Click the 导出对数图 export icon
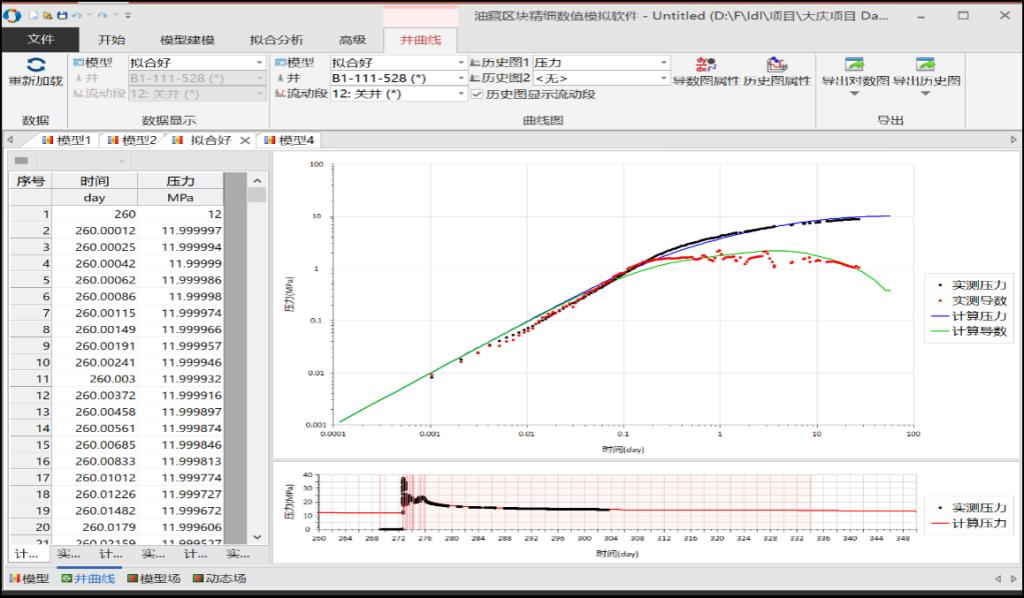 854,66
